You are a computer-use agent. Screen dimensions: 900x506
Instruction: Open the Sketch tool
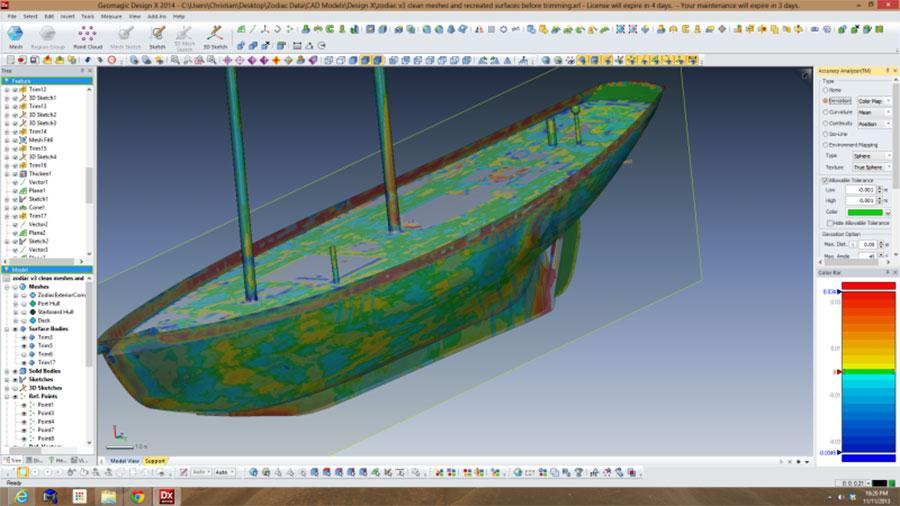pos(156,35)
